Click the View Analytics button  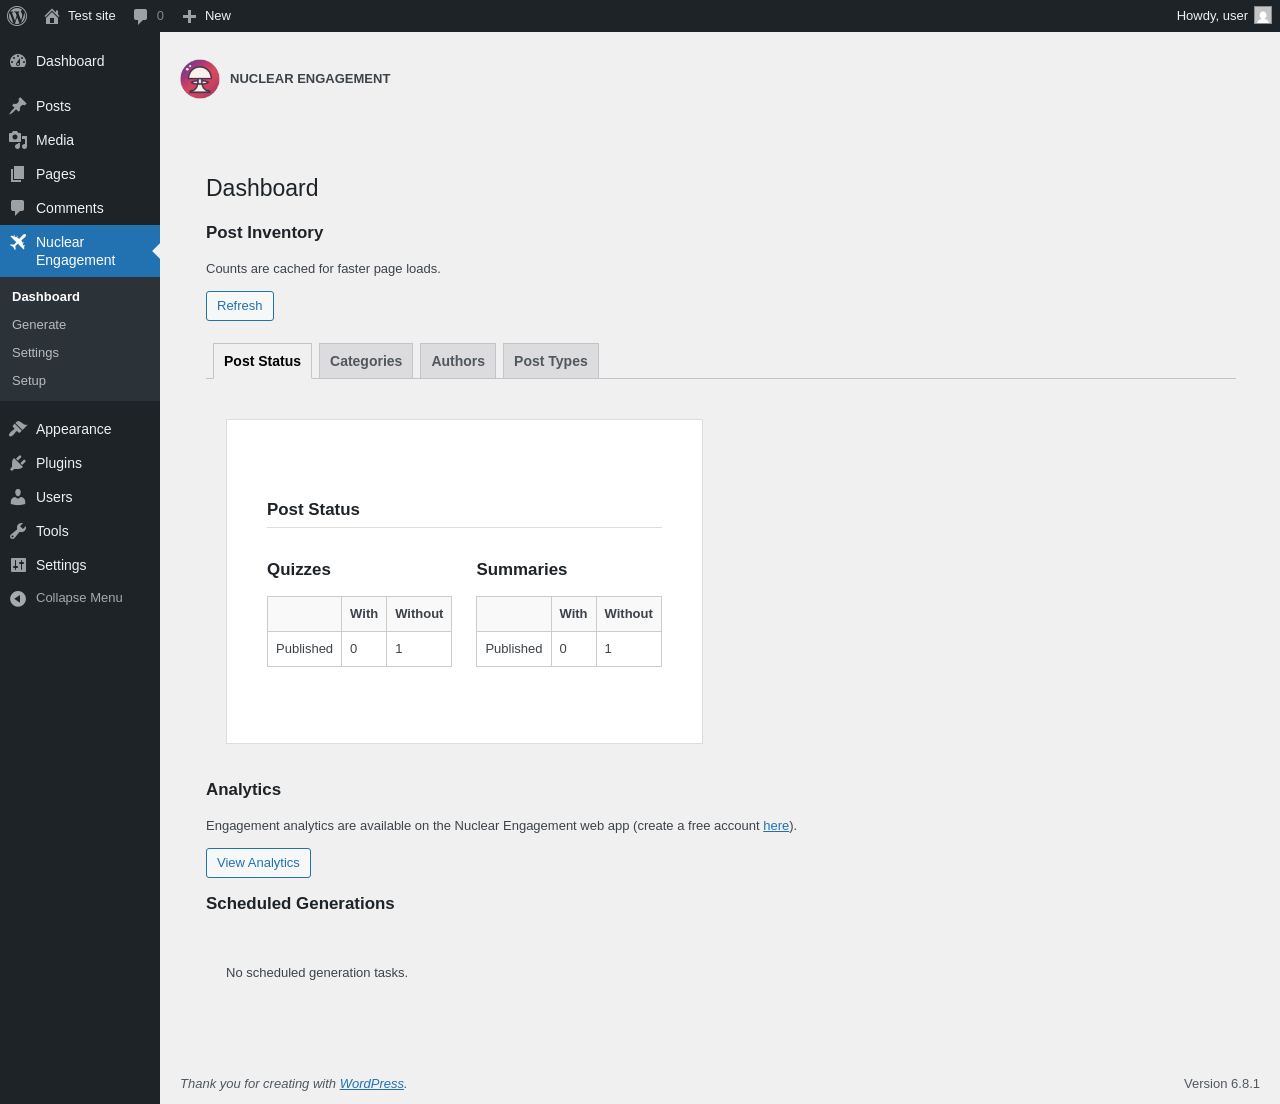[x=258, y=863]
